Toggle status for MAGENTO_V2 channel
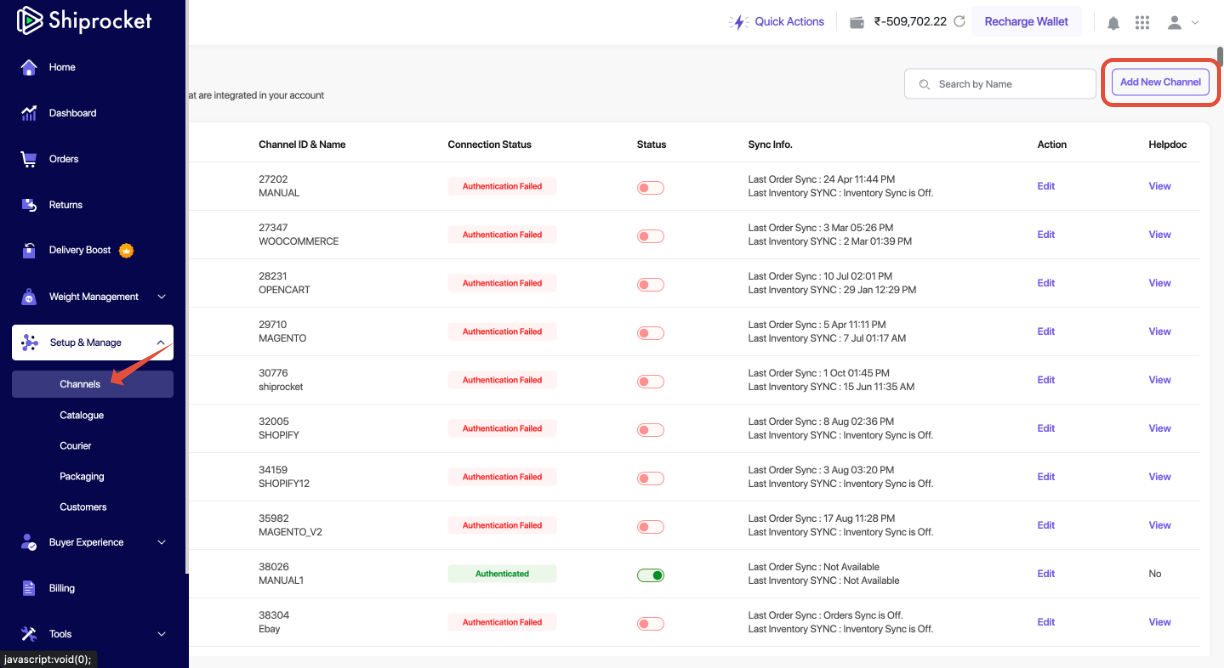1224x668 pixels. click(x=650, y=527)
